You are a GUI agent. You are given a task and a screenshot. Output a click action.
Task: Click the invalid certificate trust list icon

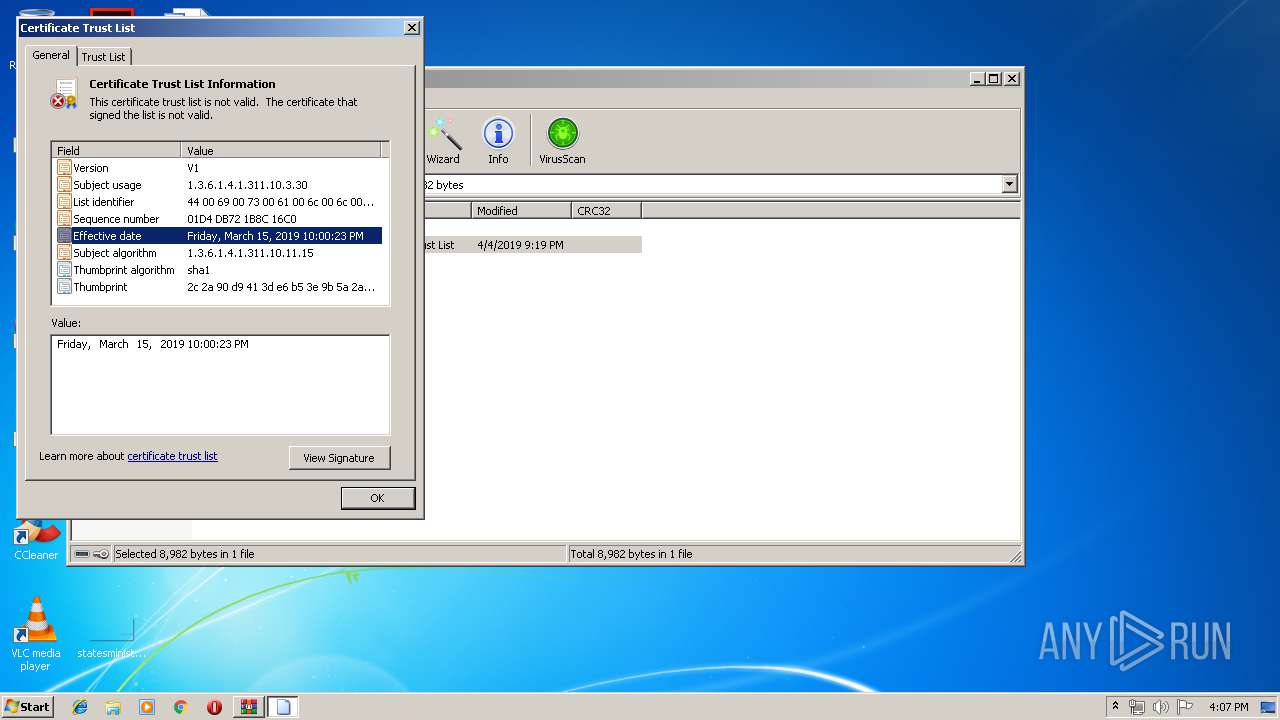pos(64,95)
